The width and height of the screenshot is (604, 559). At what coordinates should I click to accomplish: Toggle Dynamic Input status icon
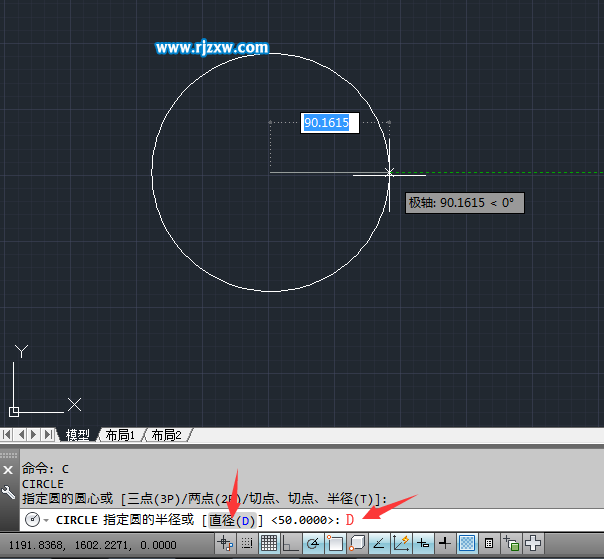pos(423,544)
